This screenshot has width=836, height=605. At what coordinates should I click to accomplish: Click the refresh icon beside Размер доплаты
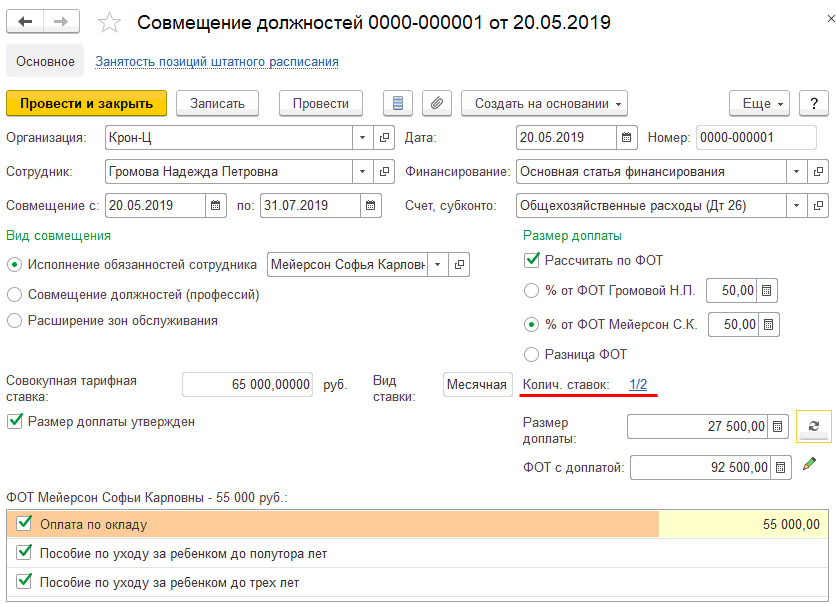click(813, 427)
